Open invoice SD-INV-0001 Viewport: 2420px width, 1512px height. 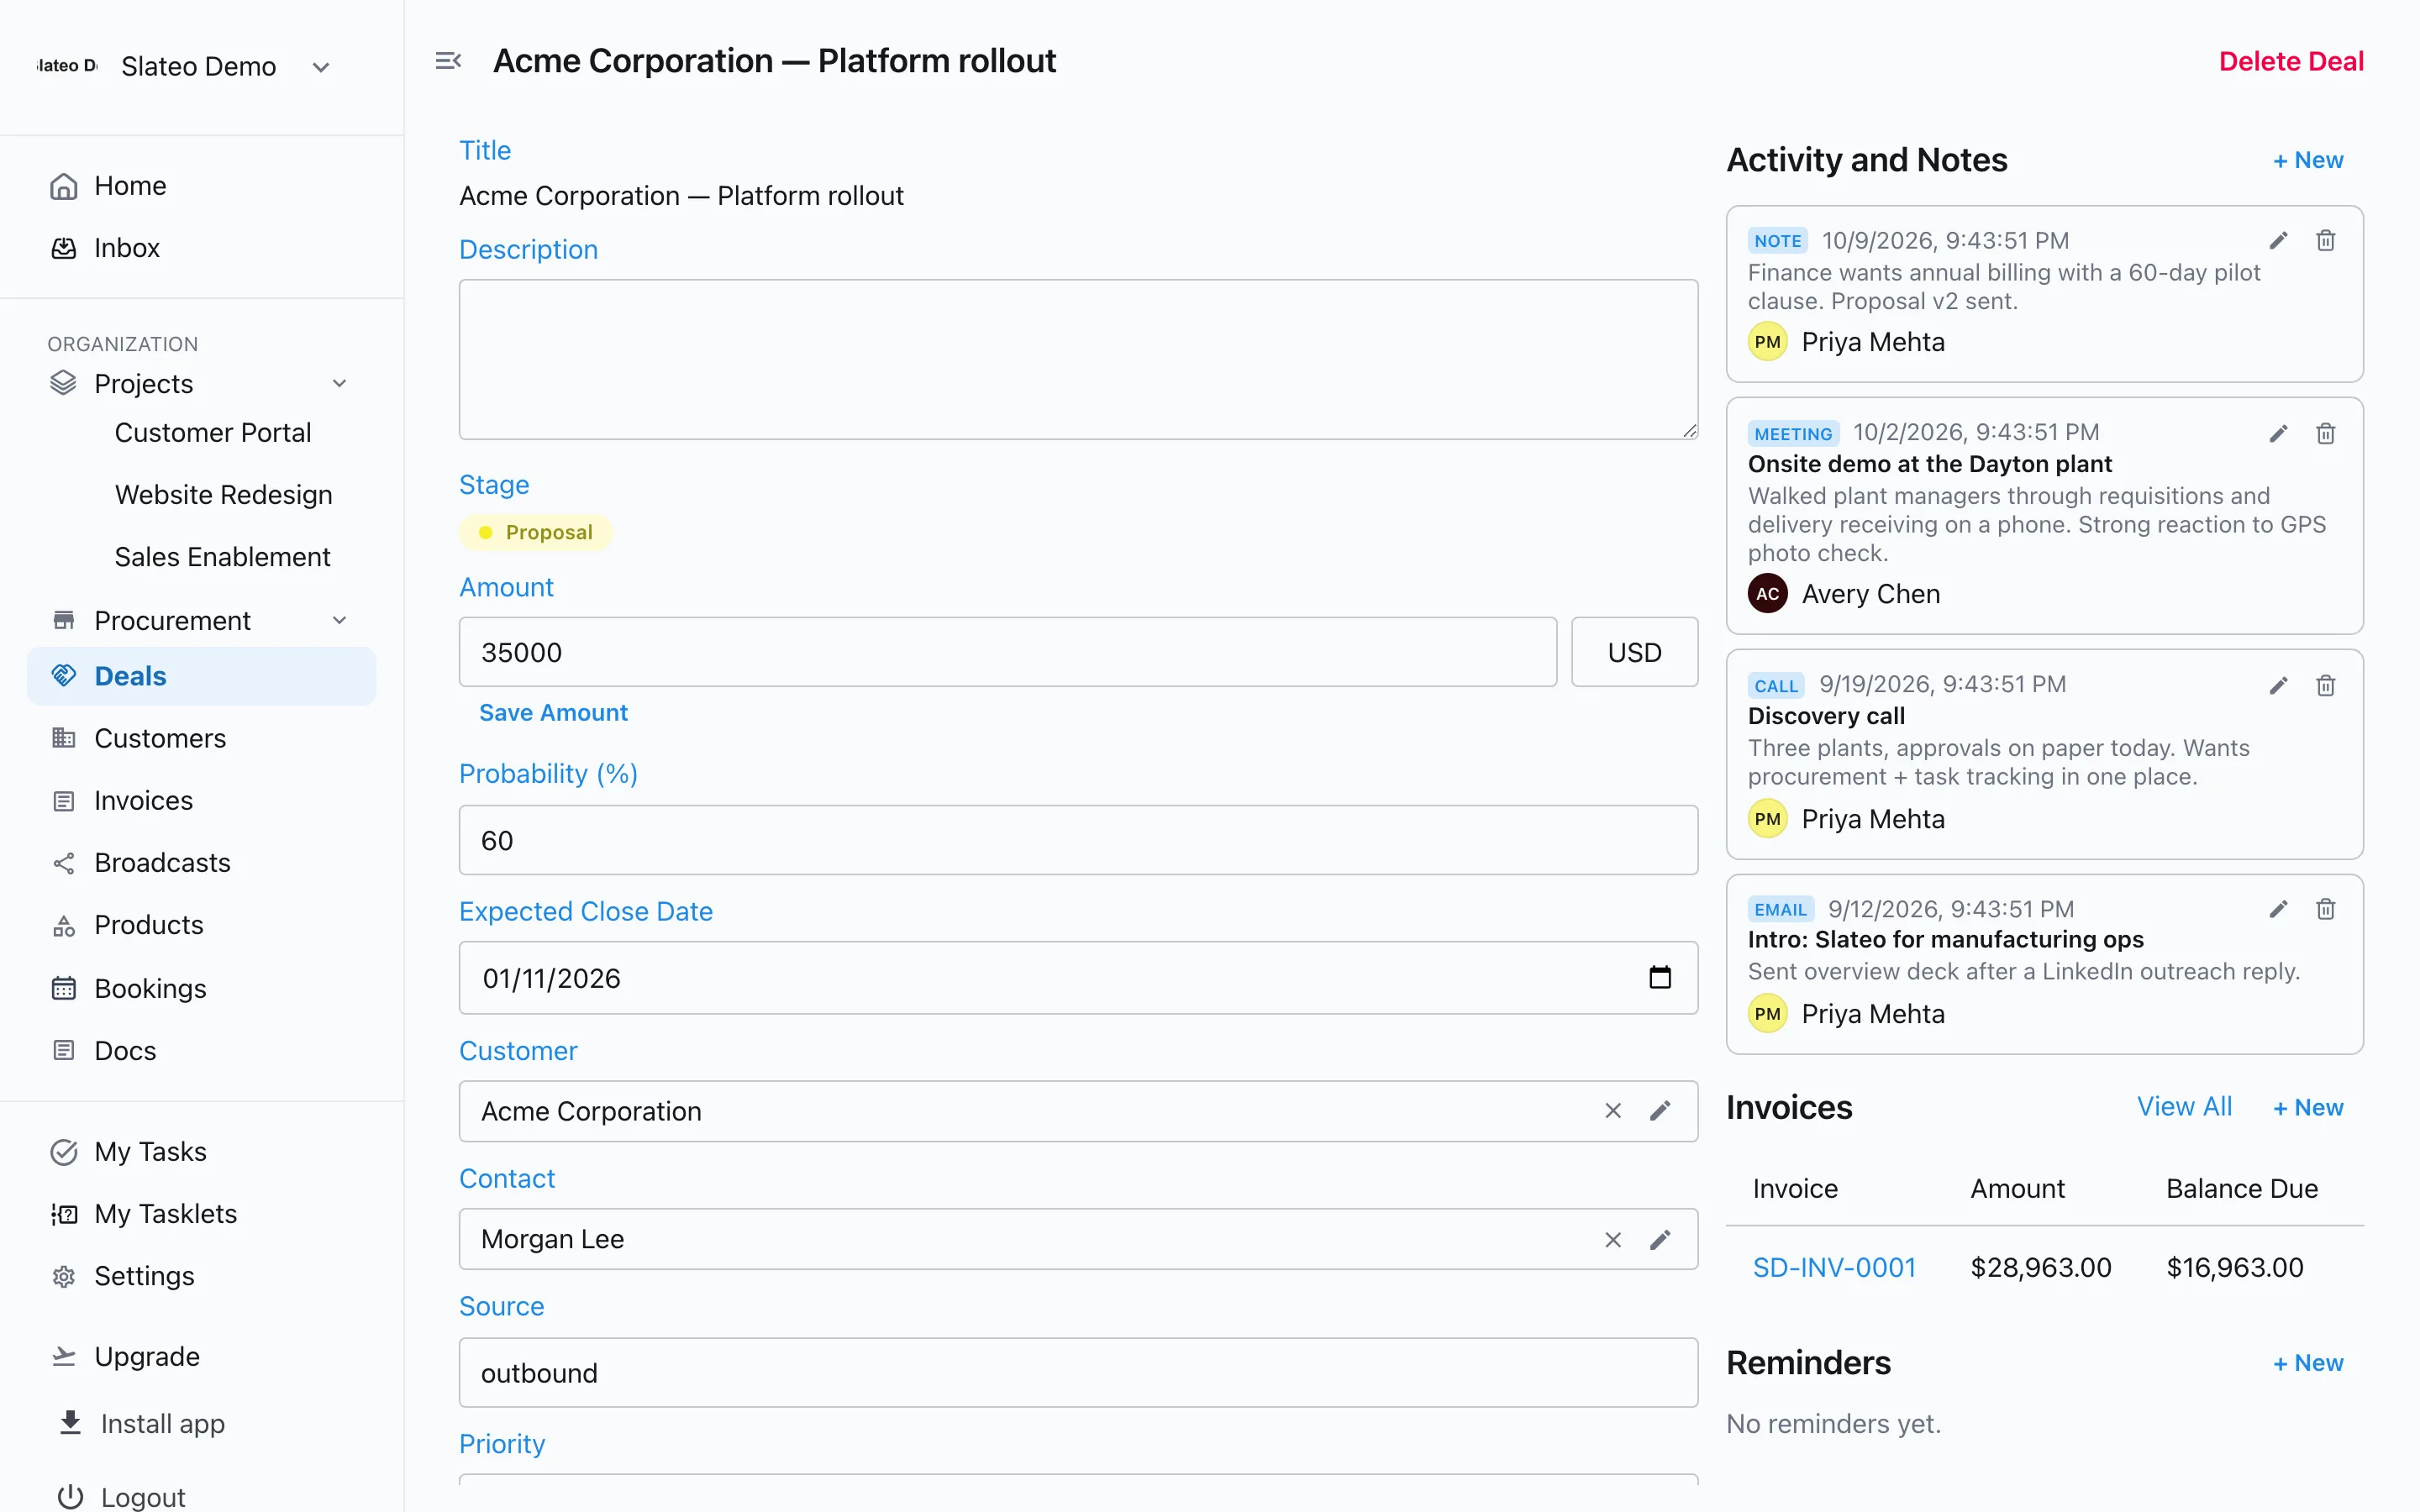(1834, 1267)
